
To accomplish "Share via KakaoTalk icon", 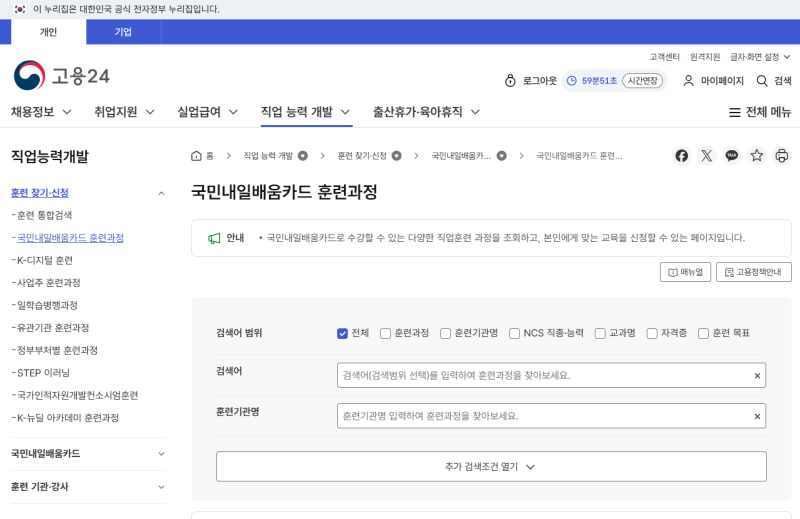I will (x=731, y=156).
